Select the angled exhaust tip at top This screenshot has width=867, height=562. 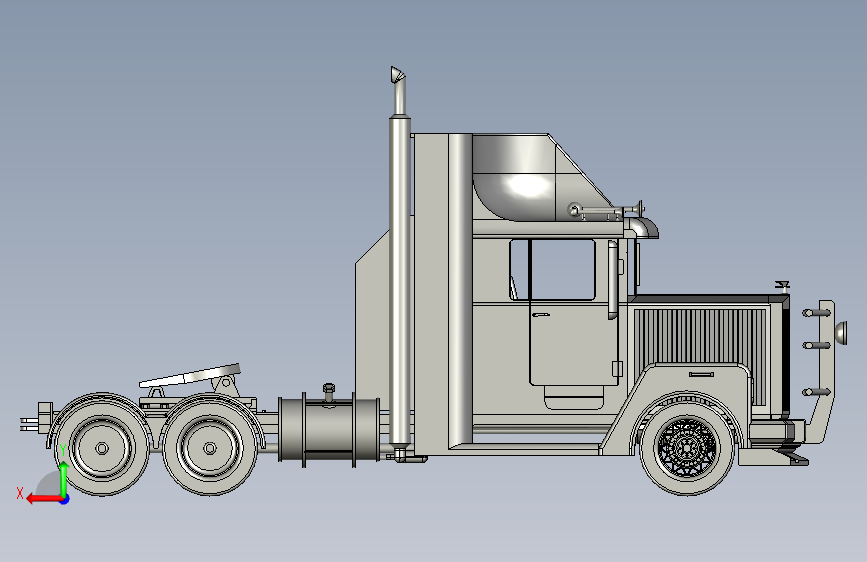pyautogui.click(x=398, y=75)
